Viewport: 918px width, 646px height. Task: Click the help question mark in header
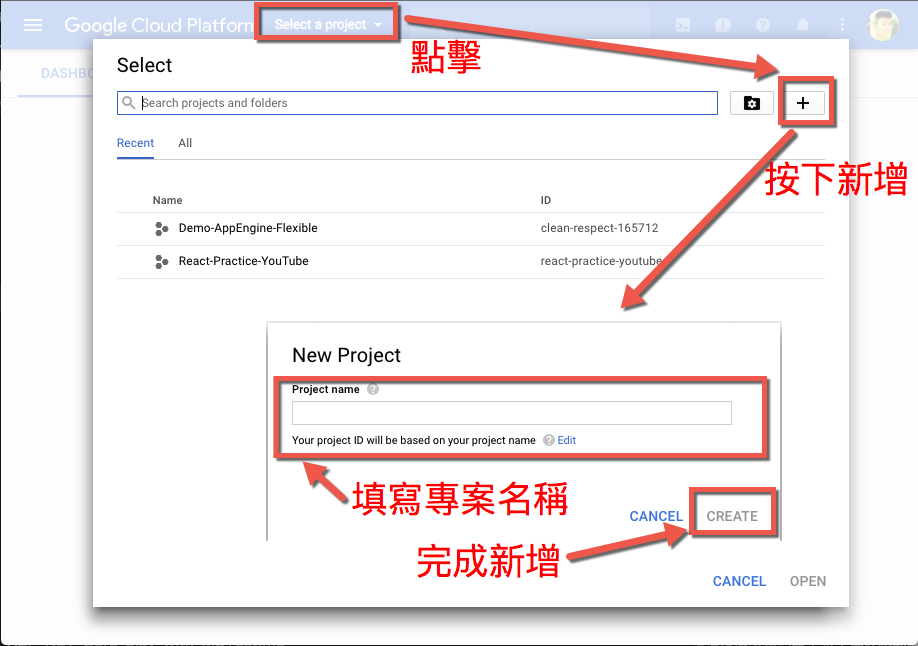tap(763, 25)
